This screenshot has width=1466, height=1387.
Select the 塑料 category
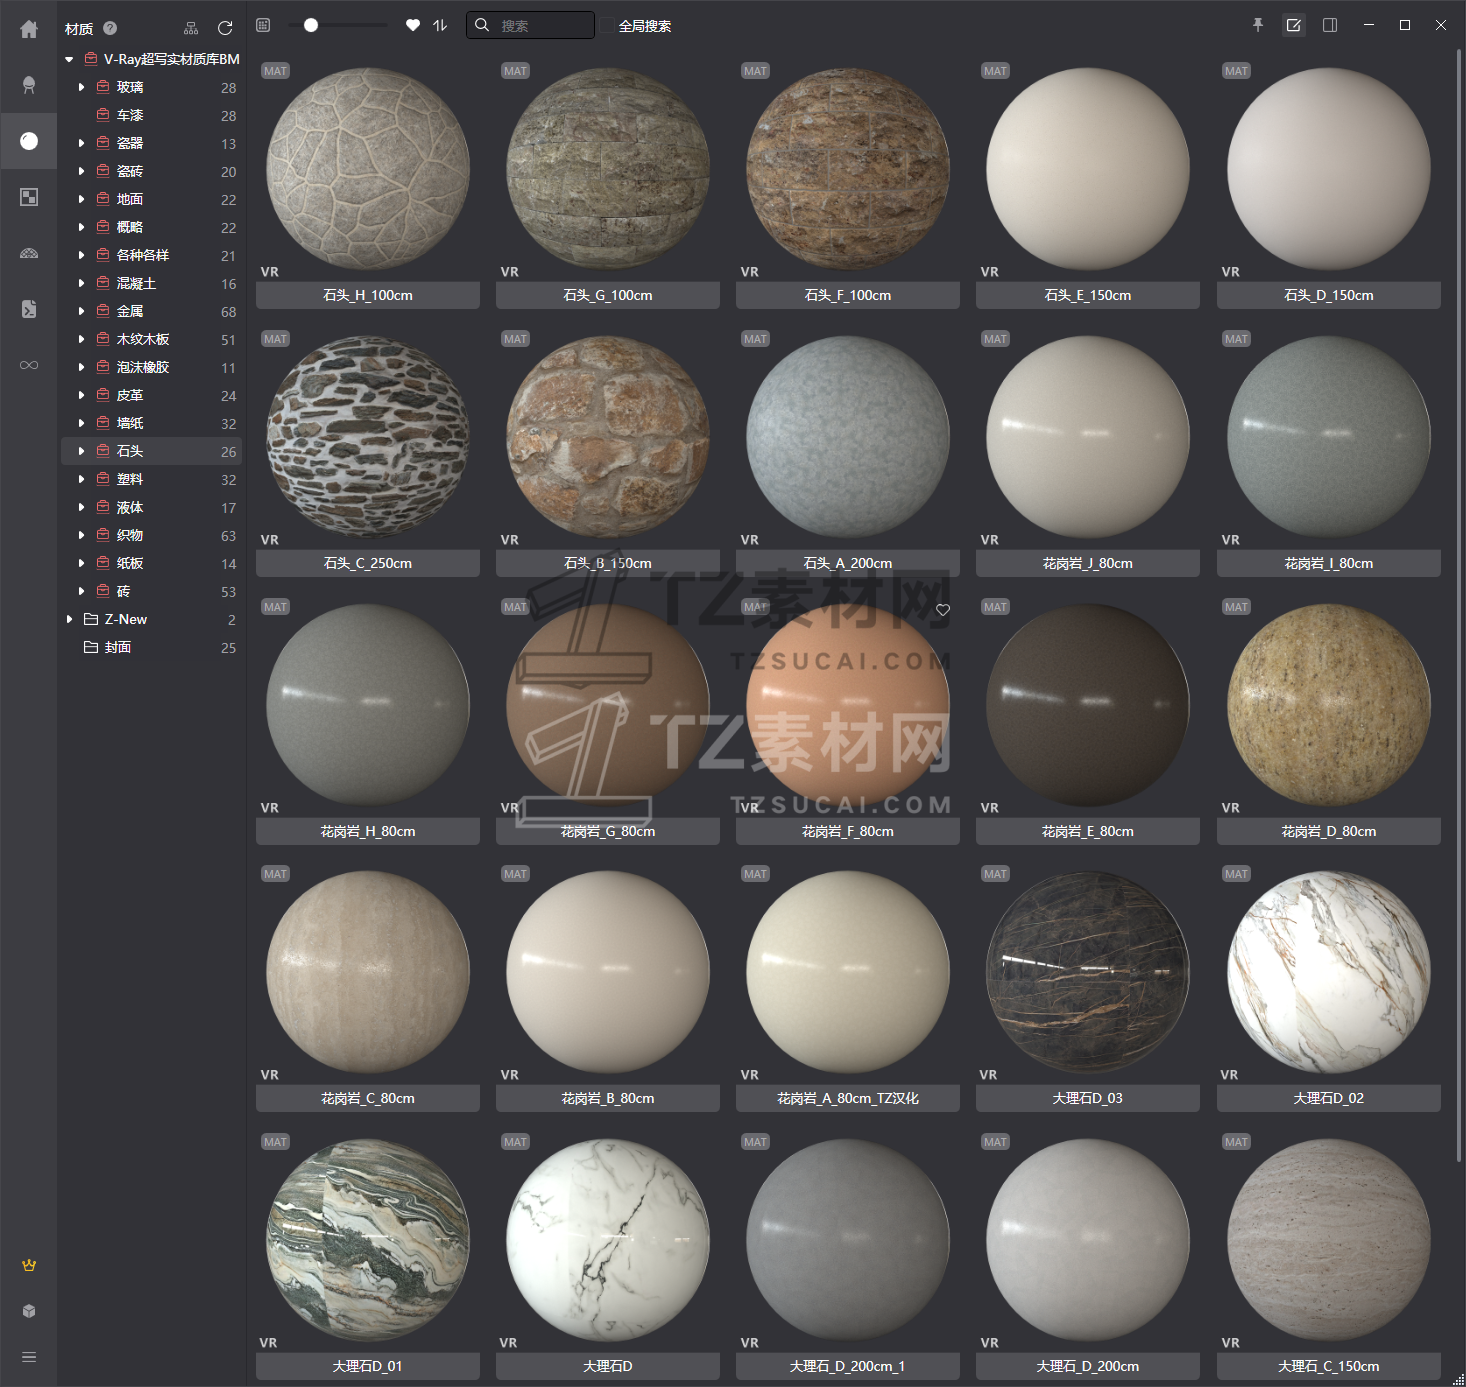pos(151,480)
